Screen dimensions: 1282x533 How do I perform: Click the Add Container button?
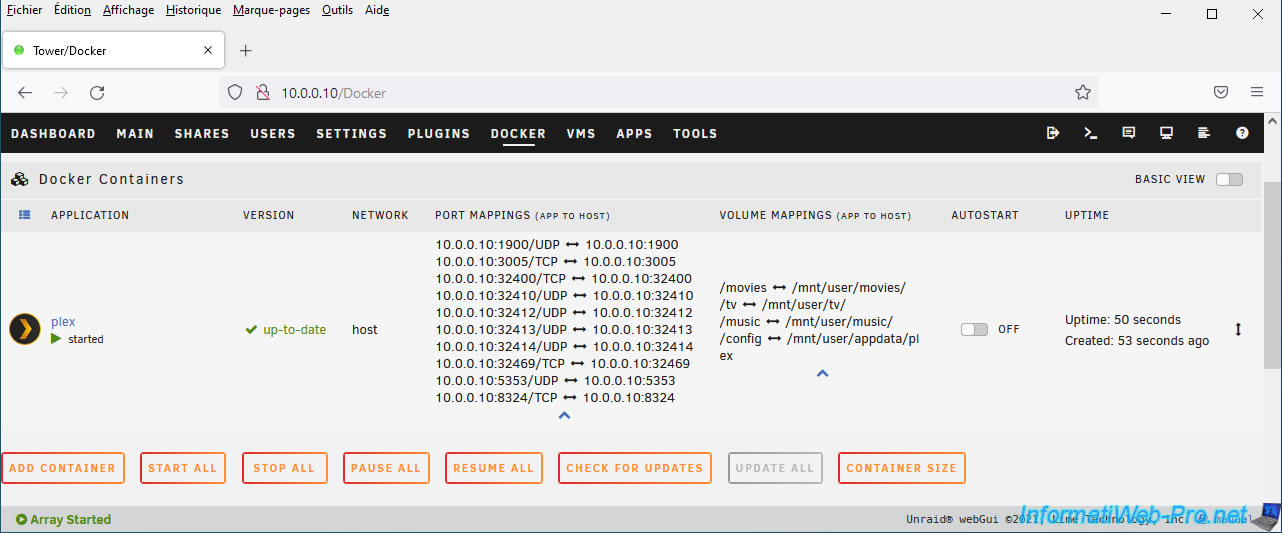(63, 468)
